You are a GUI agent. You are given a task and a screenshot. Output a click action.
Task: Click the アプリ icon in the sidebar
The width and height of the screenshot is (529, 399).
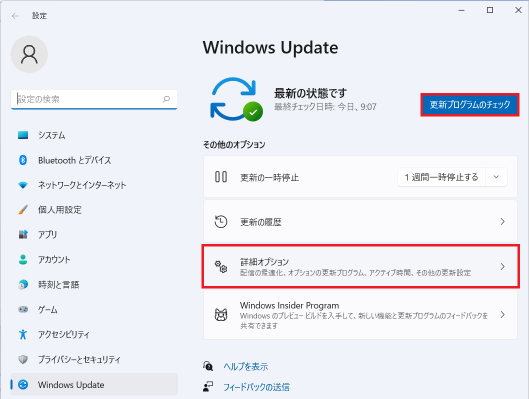coord(23,234)
